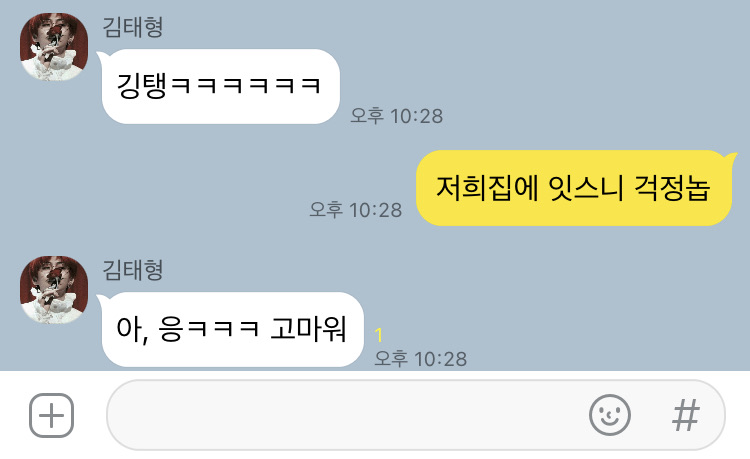Tap the name 김태형 above 아, 응ㅋㅋㅋ bubble
The width and height of the screenshot is (750, 459).
133,270
